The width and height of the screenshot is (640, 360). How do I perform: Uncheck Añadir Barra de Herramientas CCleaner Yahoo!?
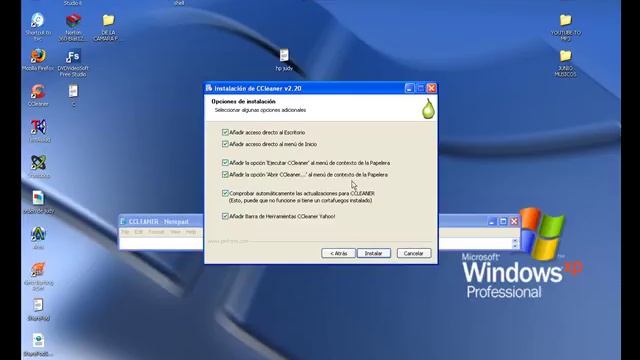pos(225,216)
